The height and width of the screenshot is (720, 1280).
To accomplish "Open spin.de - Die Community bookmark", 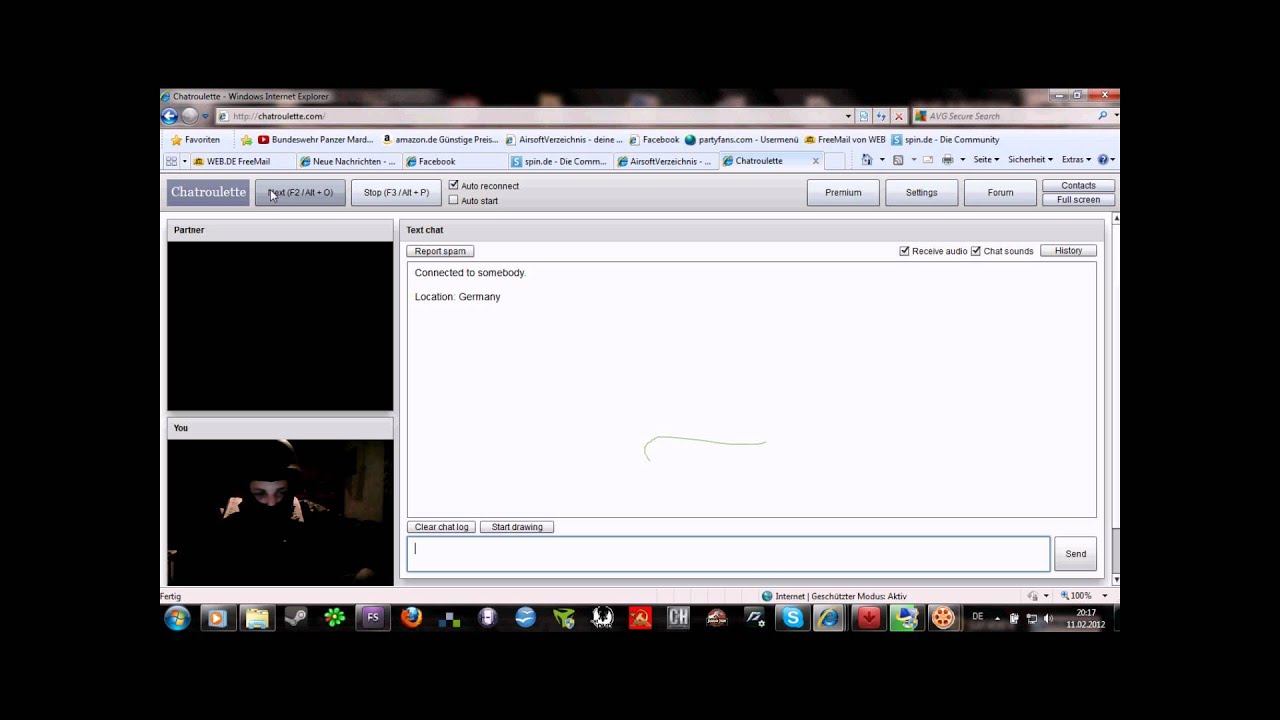I will click(945, 140).
